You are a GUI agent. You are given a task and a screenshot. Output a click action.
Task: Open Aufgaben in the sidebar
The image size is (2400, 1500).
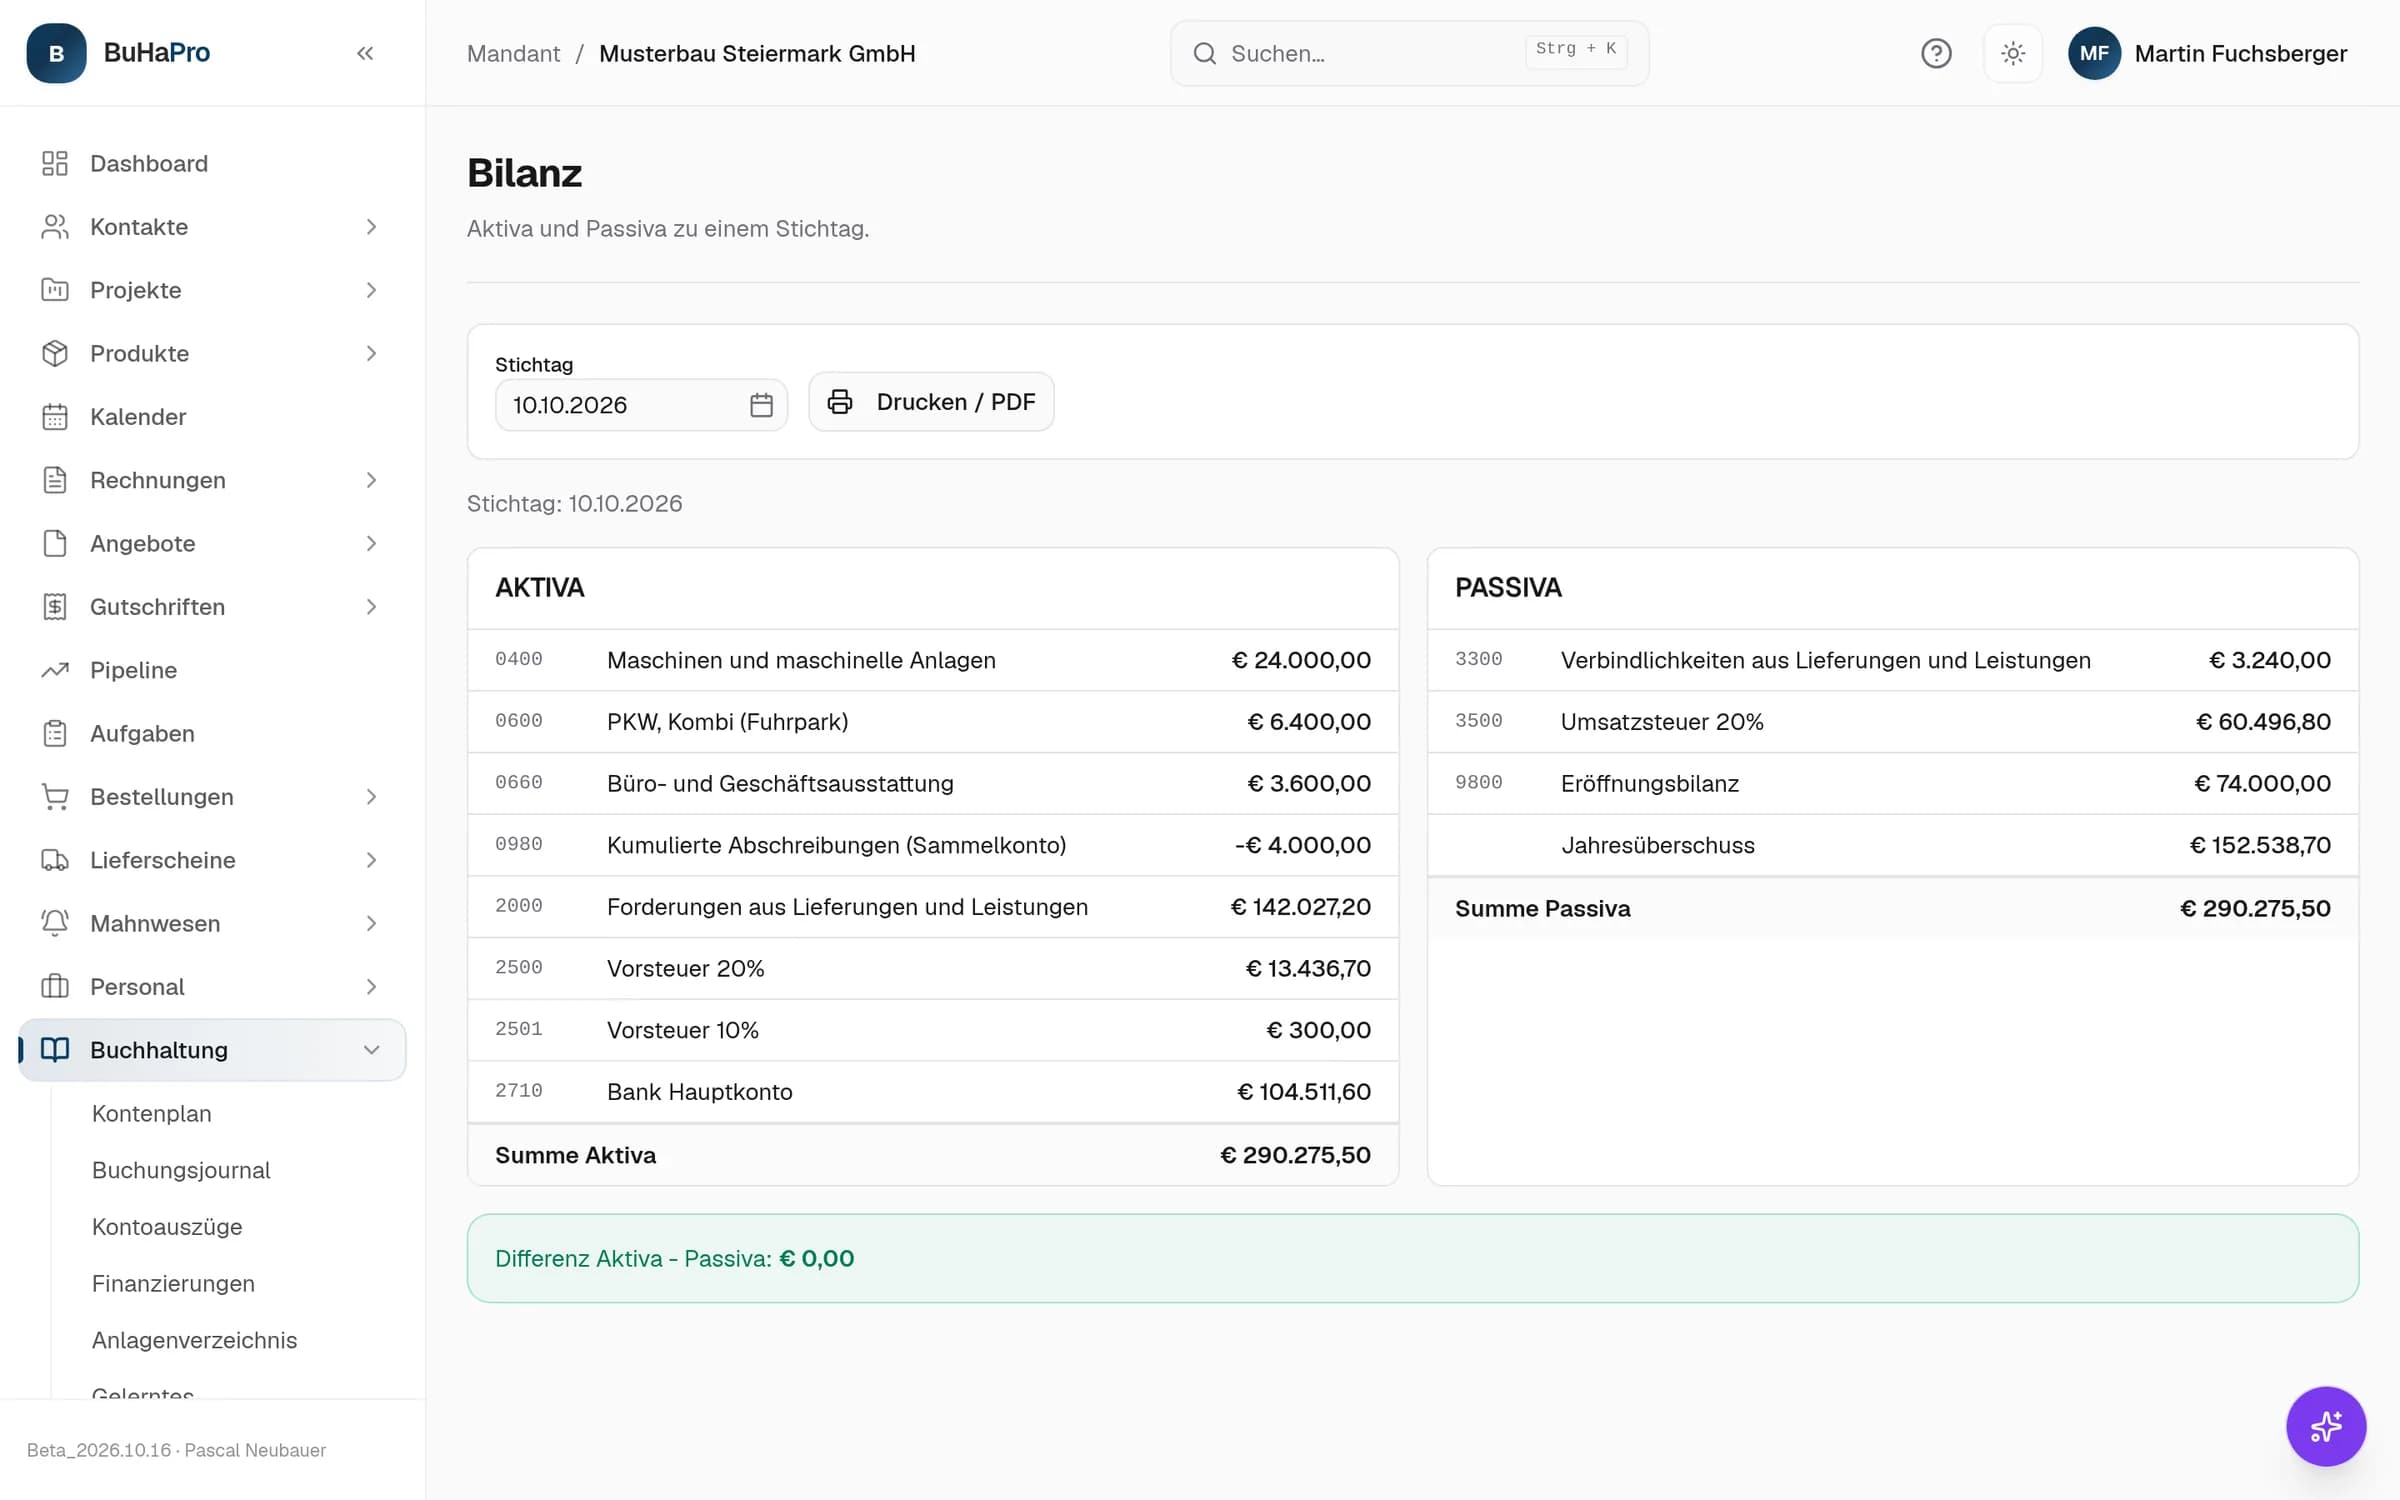tap(212, 733)
